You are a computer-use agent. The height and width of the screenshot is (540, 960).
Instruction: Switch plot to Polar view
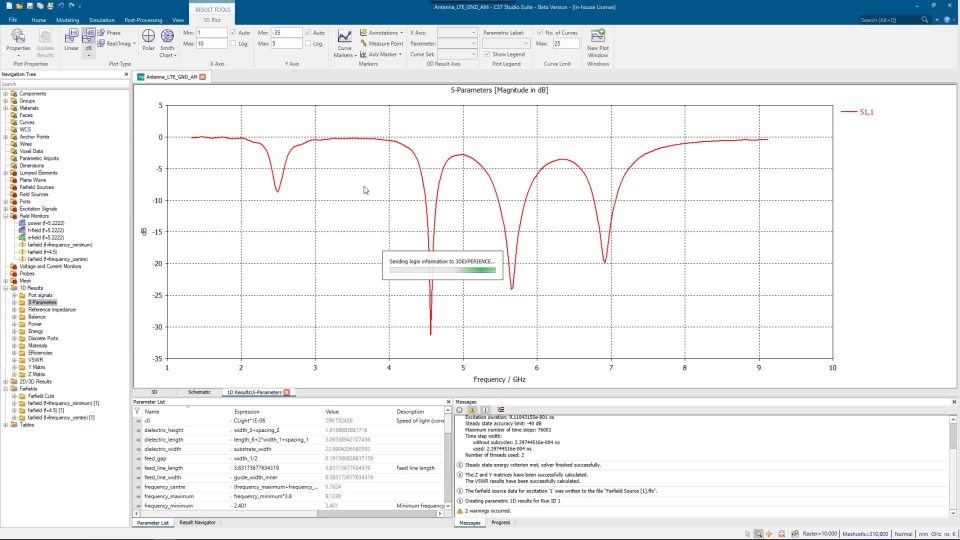[148, 40]
